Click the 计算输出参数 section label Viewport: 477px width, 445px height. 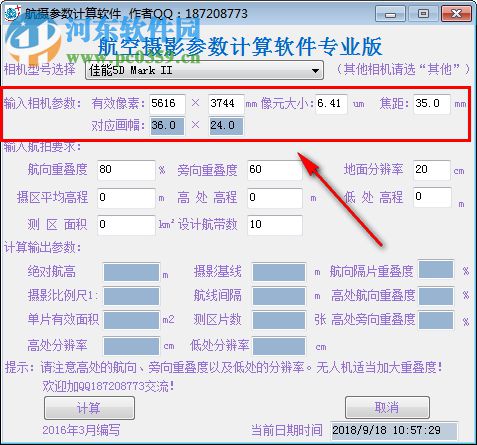[x=43, y=248]
